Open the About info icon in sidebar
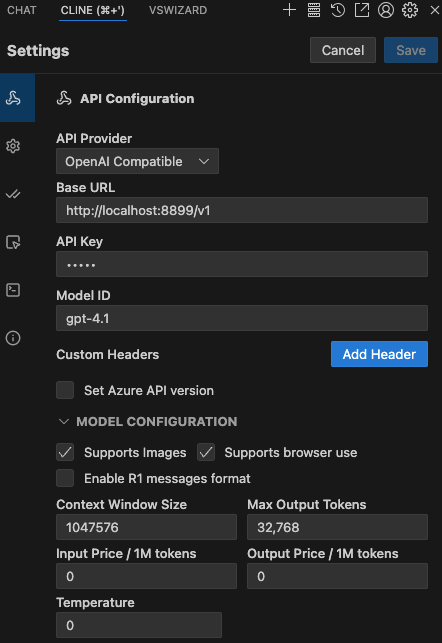This screenshot has width=442, height=643. [13, 338]
